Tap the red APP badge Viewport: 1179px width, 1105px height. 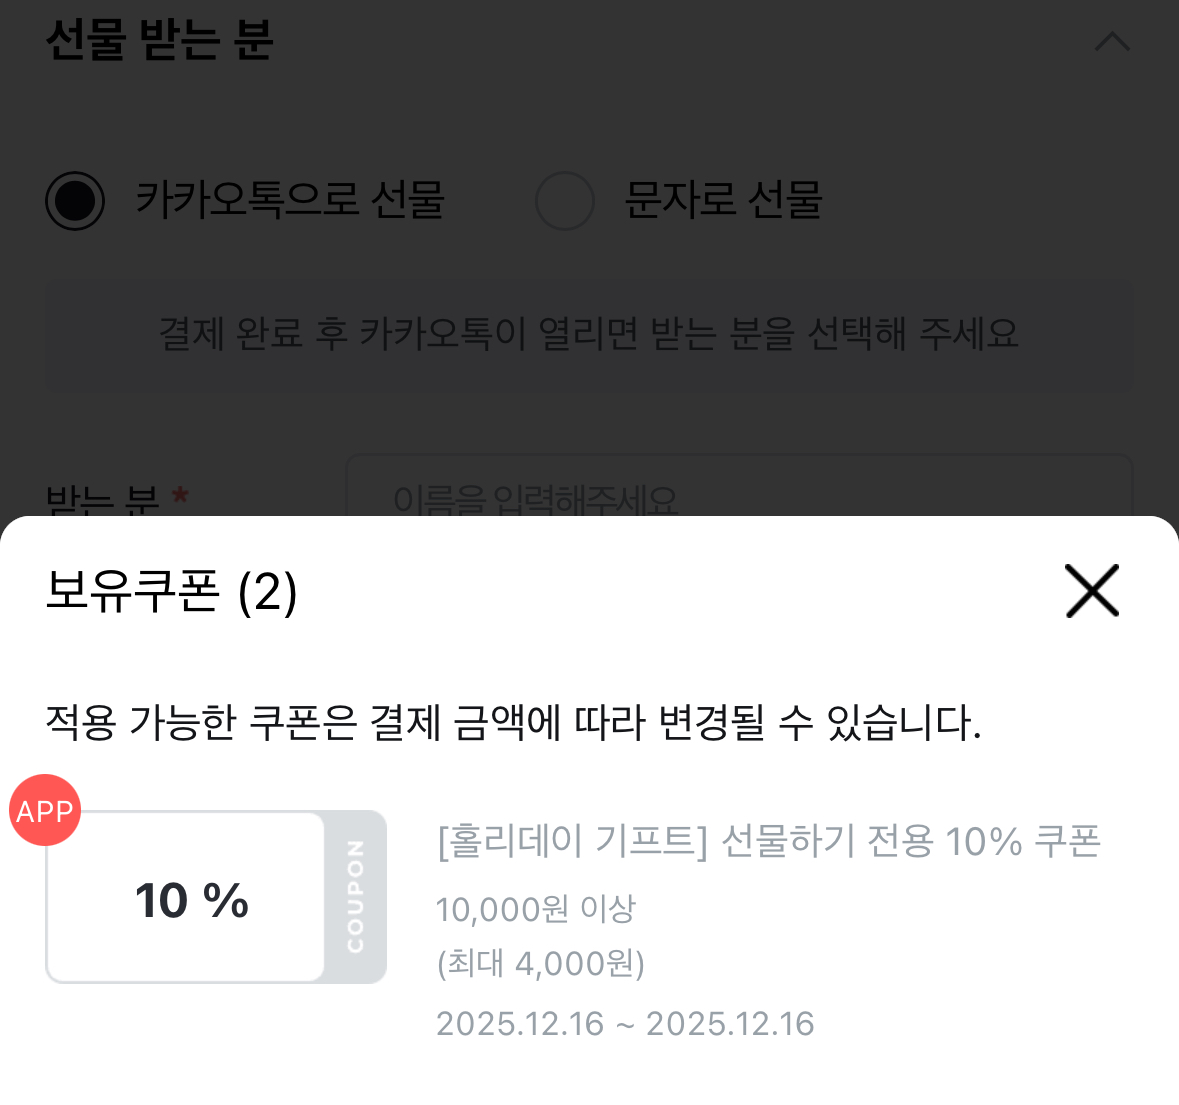coord(45,810)
